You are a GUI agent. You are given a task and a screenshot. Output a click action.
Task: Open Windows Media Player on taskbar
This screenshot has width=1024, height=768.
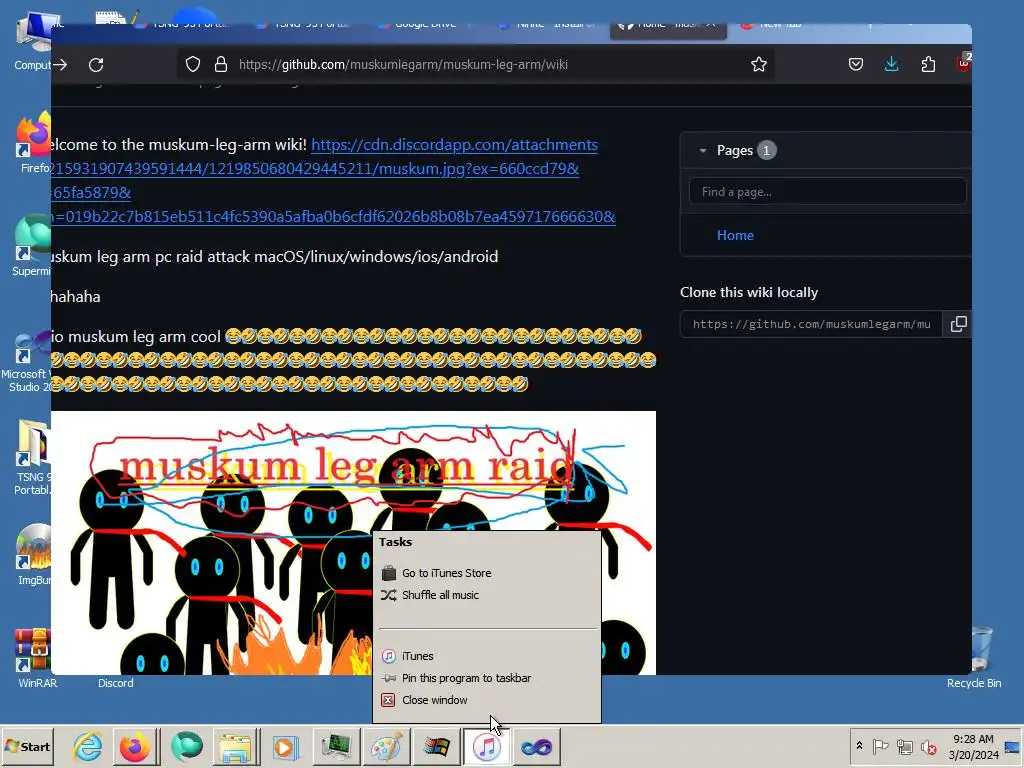285,746
